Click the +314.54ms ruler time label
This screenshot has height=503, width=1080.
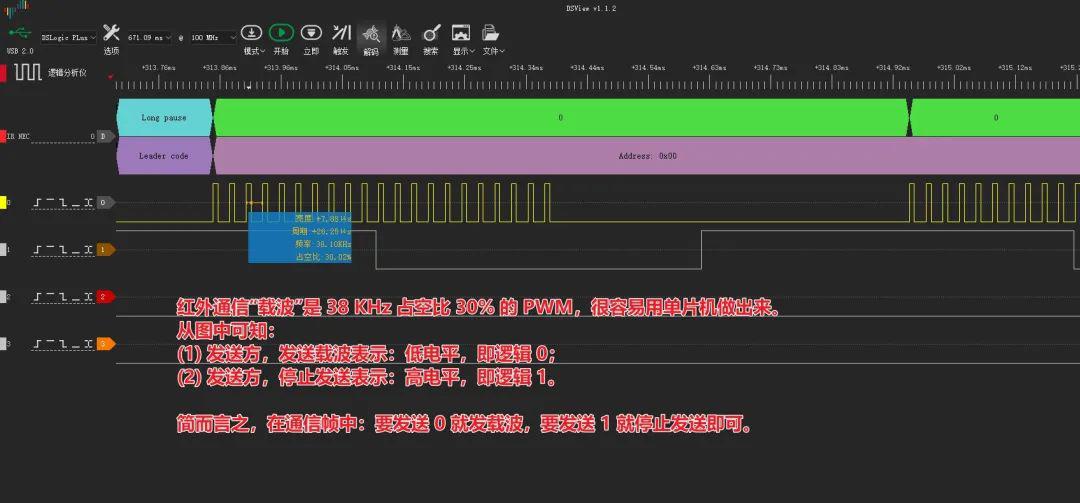coord(648,68)
